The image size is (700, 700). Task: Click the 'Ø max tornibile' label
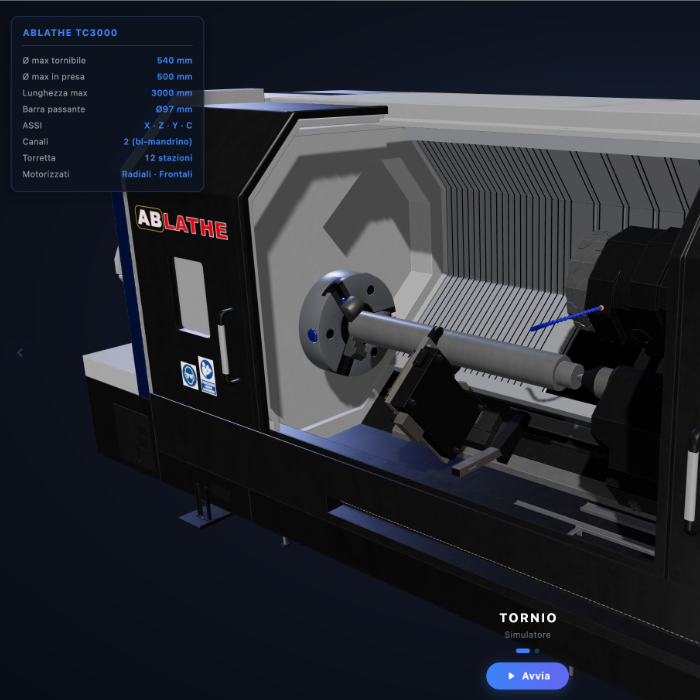(x=54, y=60)
